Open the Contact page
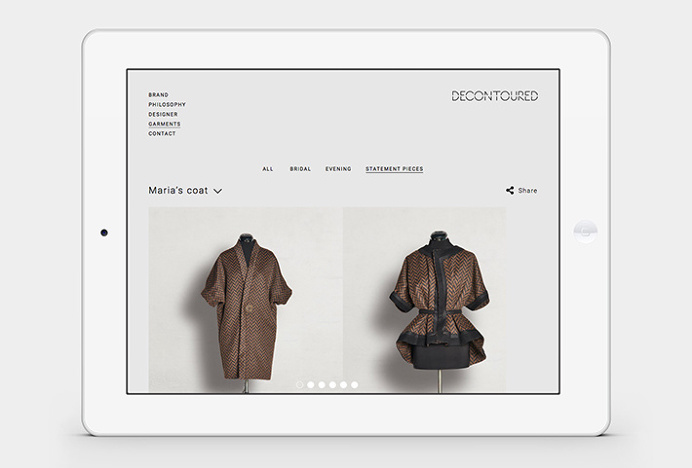Viewport: 692px width, 468px height. (162, 133)
